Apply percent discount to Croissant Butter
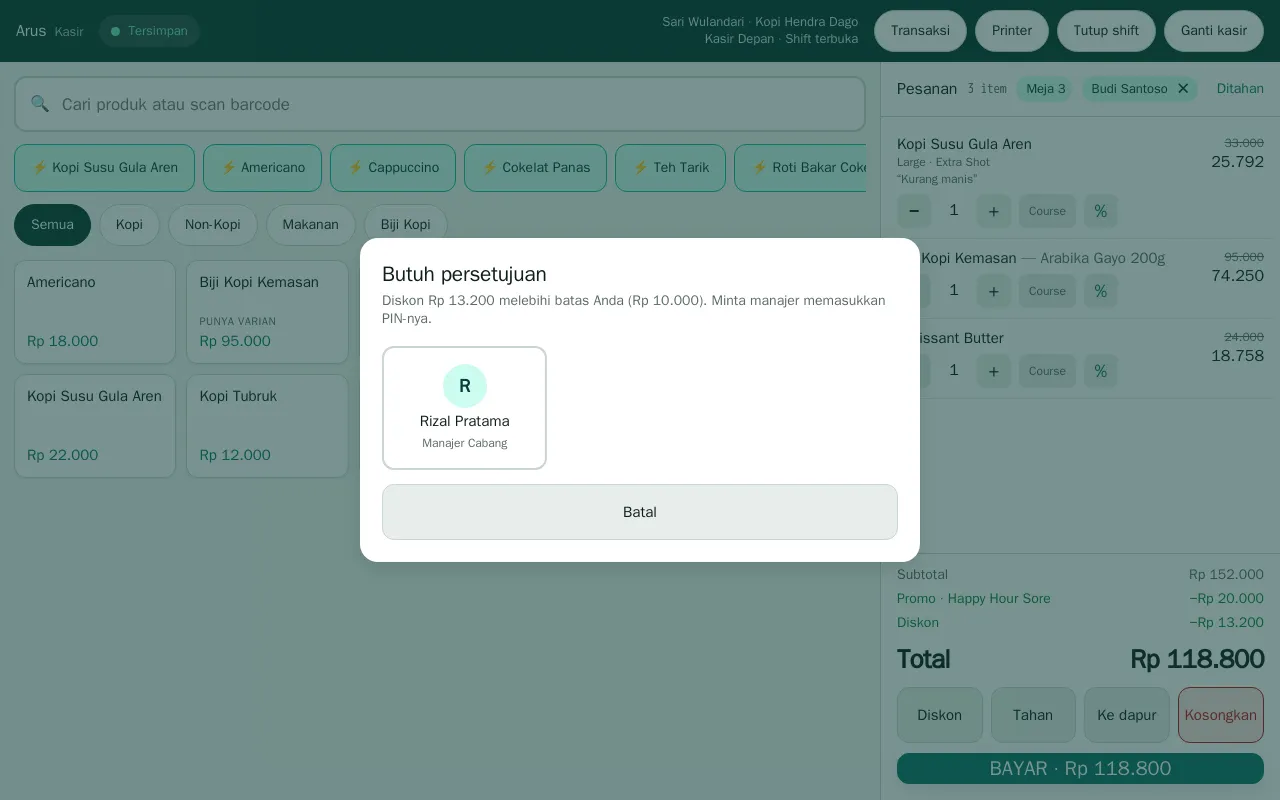The image size is (1280, 800). tap(1100, 371)
